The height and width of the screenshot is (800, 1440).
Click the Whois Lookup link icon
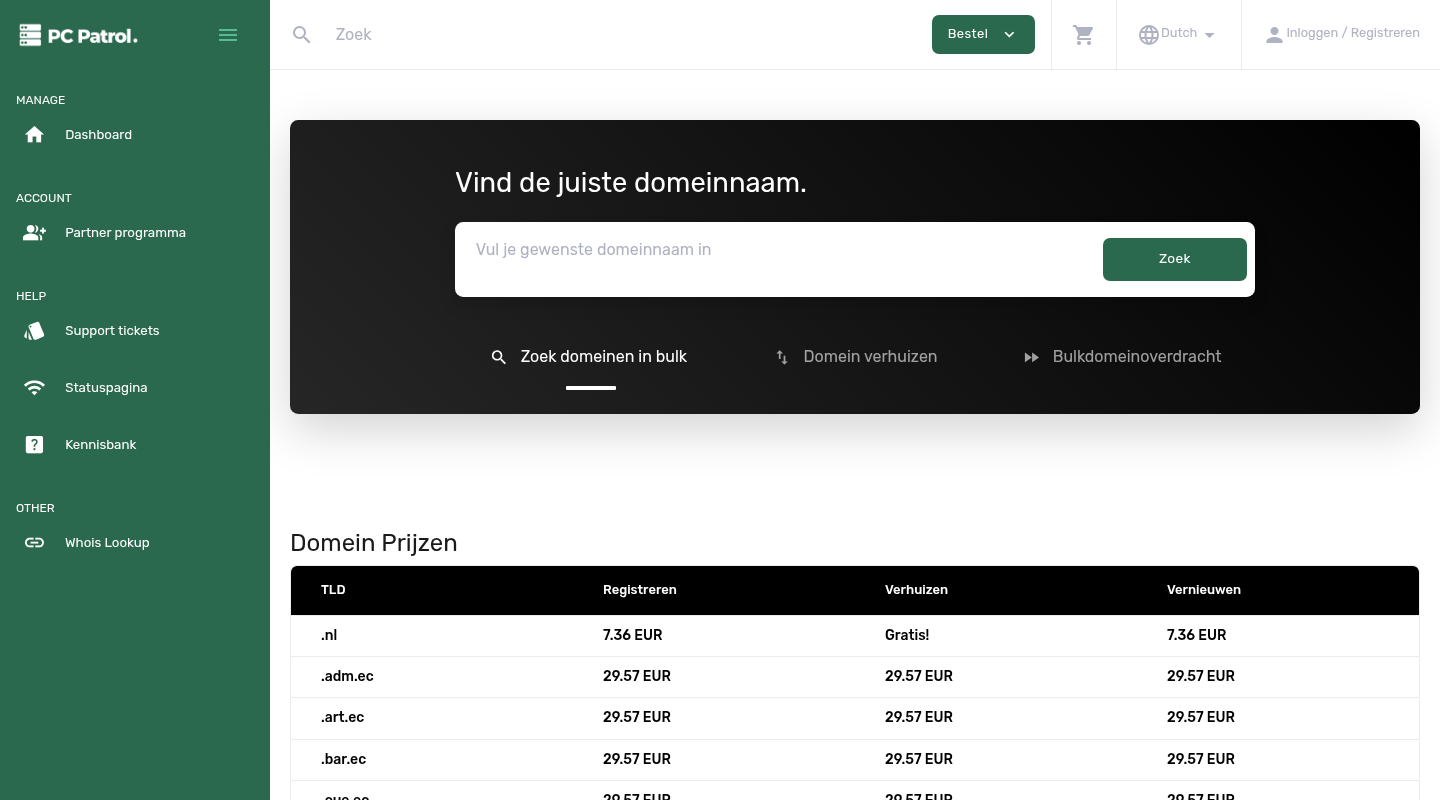pos(34,542)
